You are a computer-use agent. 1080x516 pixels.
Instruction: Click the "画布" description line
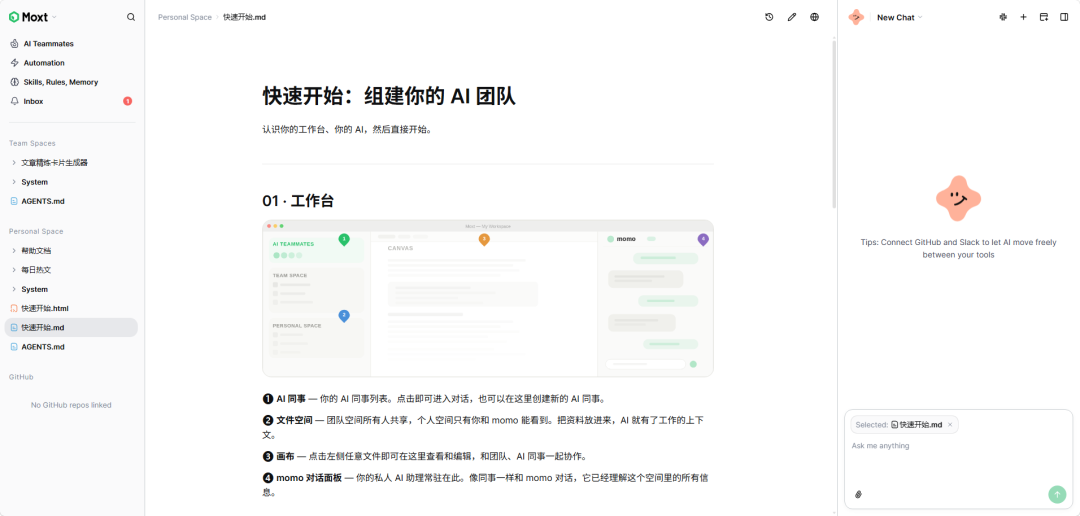point(424,456)
